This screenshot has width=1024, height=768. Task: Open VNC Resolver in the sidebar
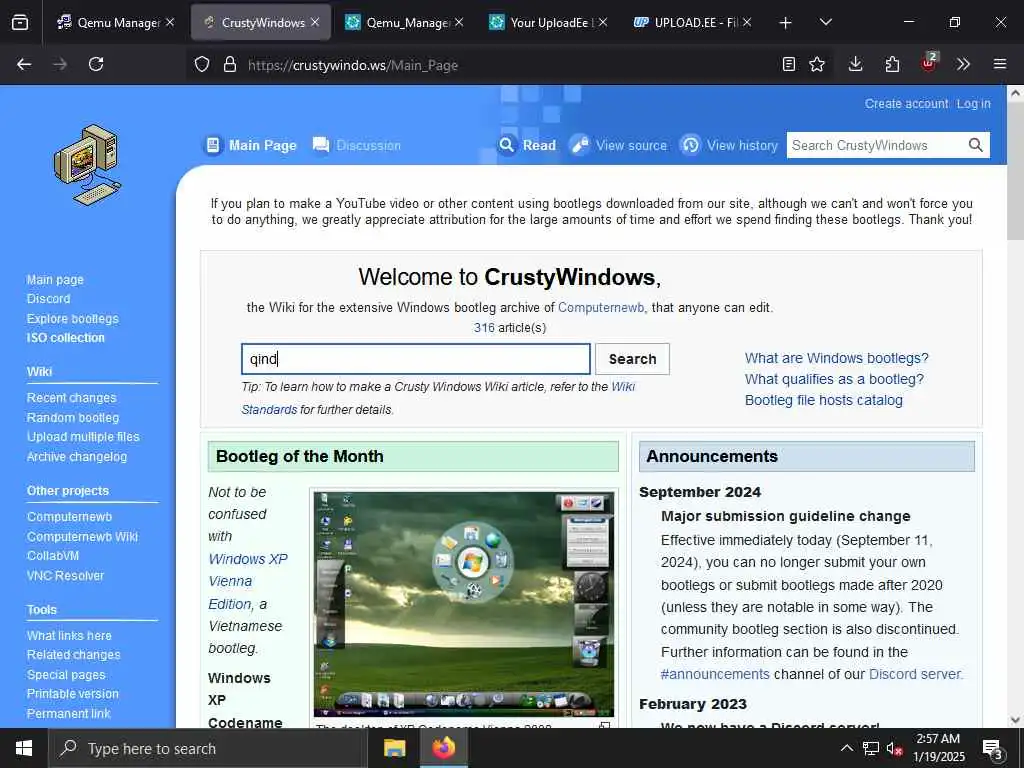click(x=65, y=575)
